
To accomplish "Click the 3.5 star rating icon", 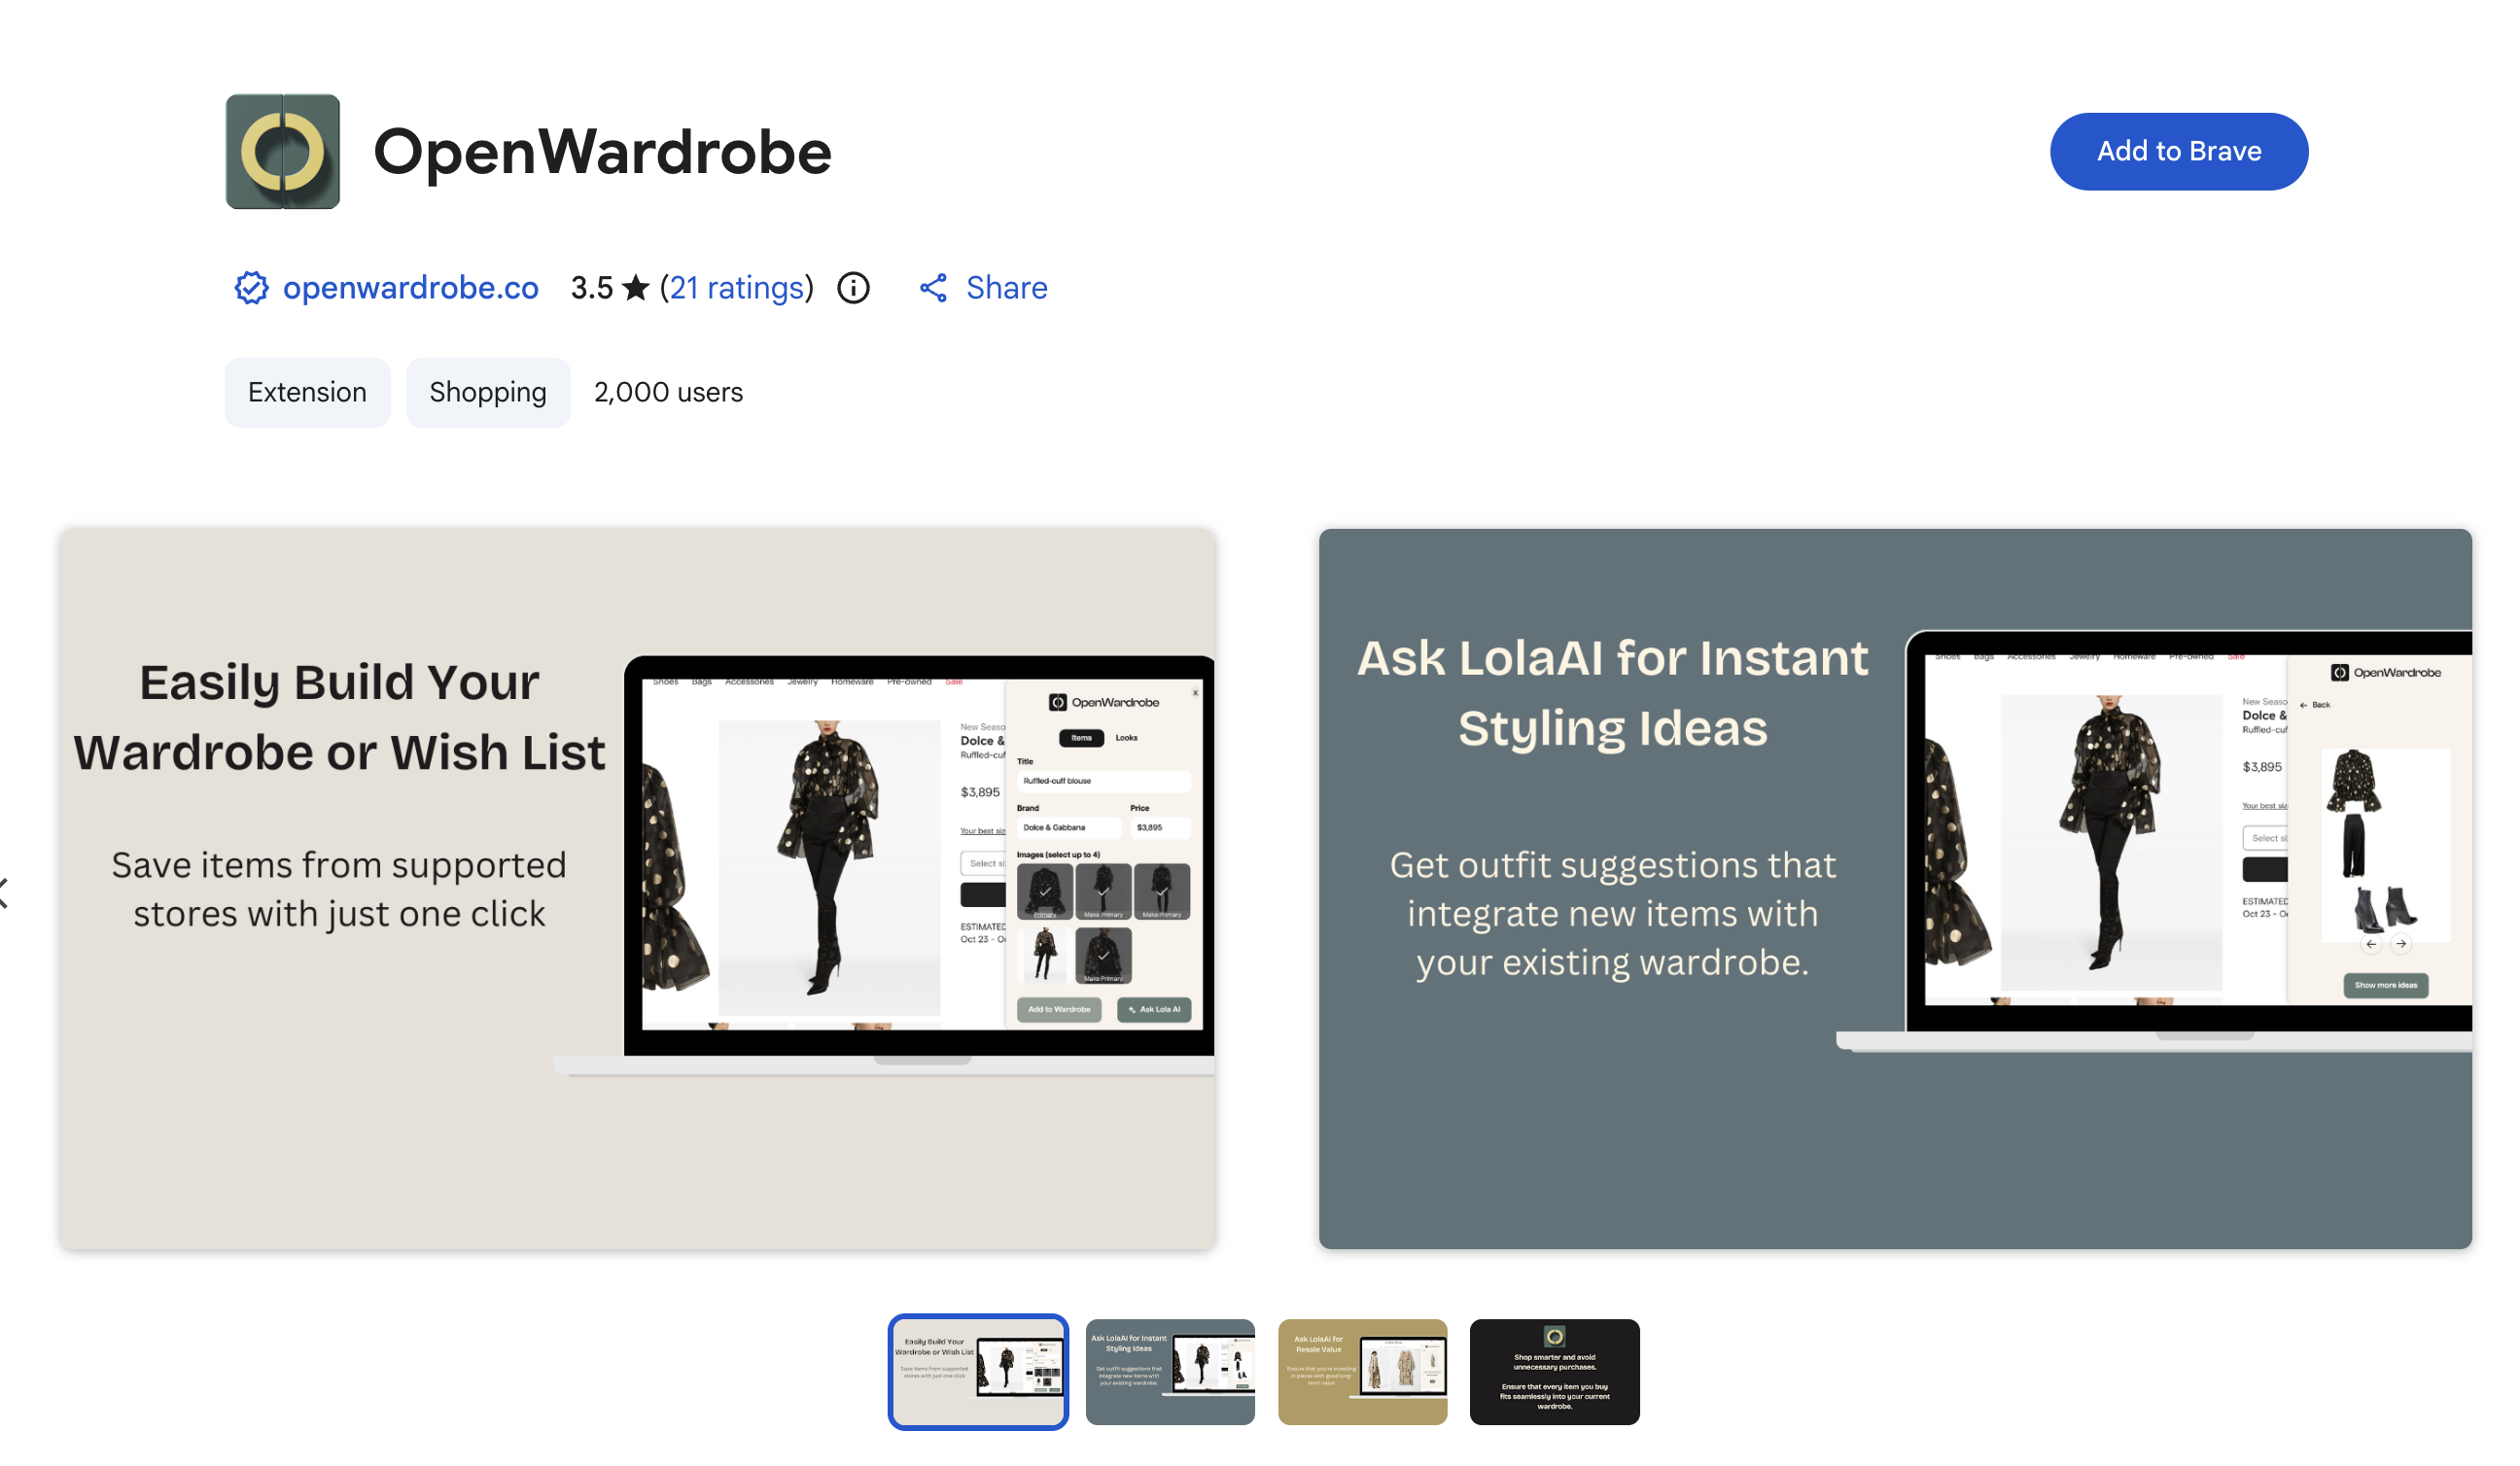I will [x=636, y=288].
